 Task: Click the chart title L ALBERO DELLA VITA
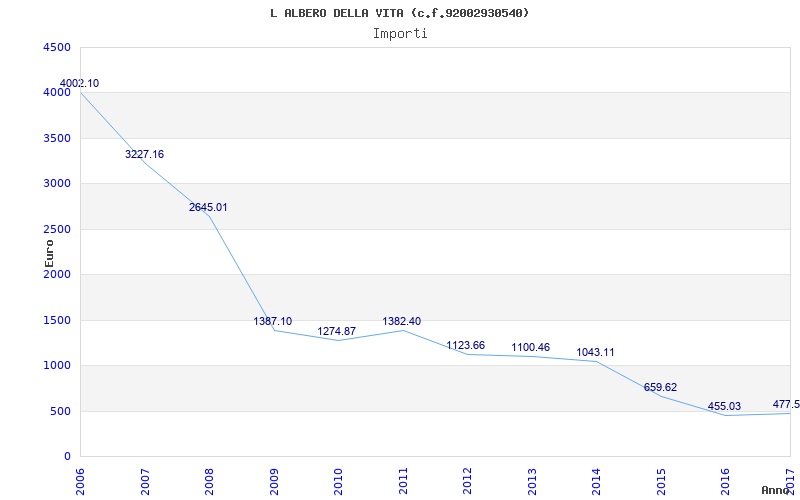[x=400, y=13]
